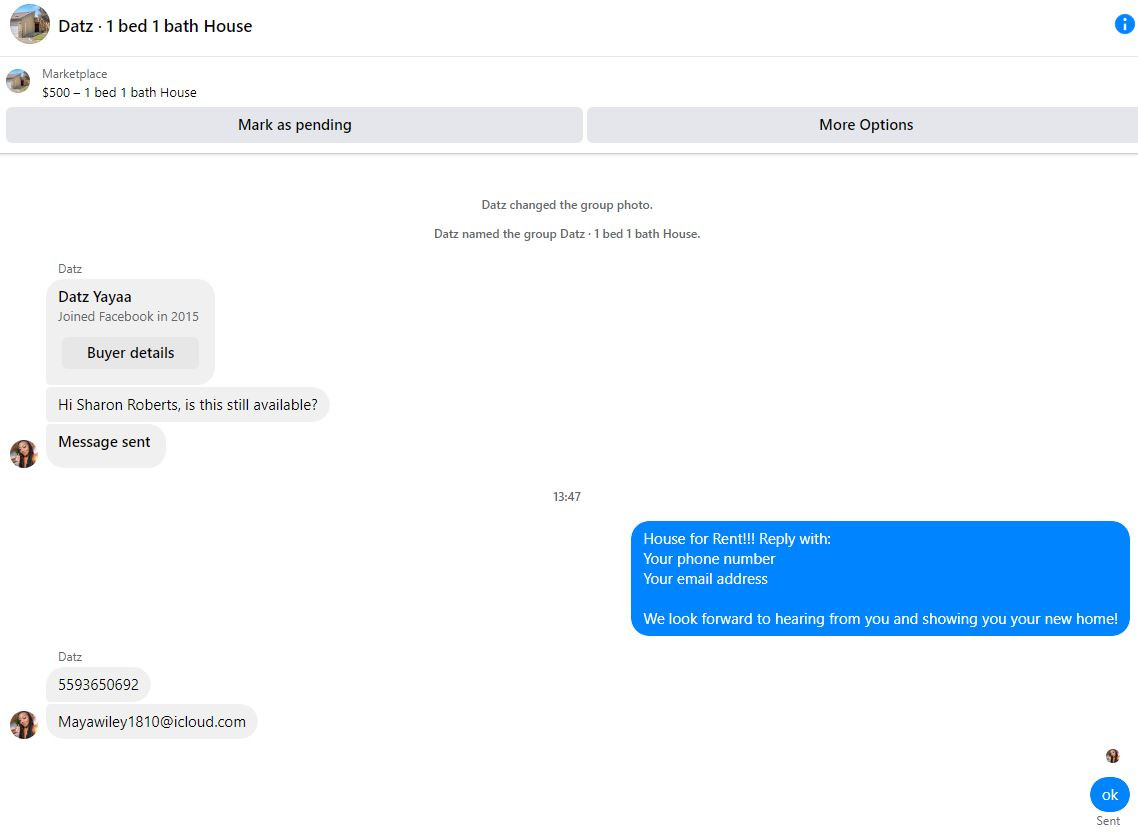Click Datz avatar beside email message
1138x832 pixels.
pyautogui.click(x=23, y=725)
